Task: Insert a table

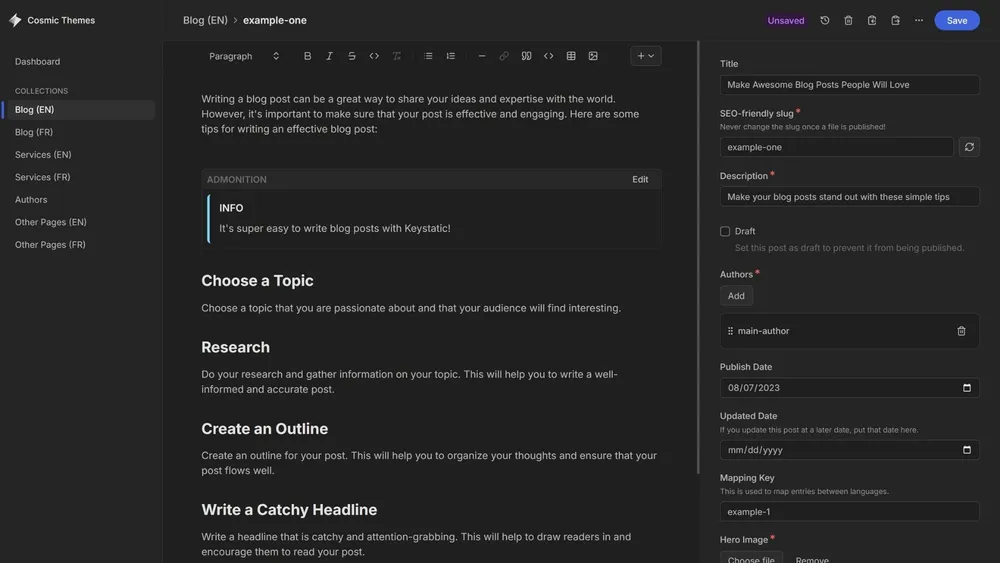Action: [571, 56]
